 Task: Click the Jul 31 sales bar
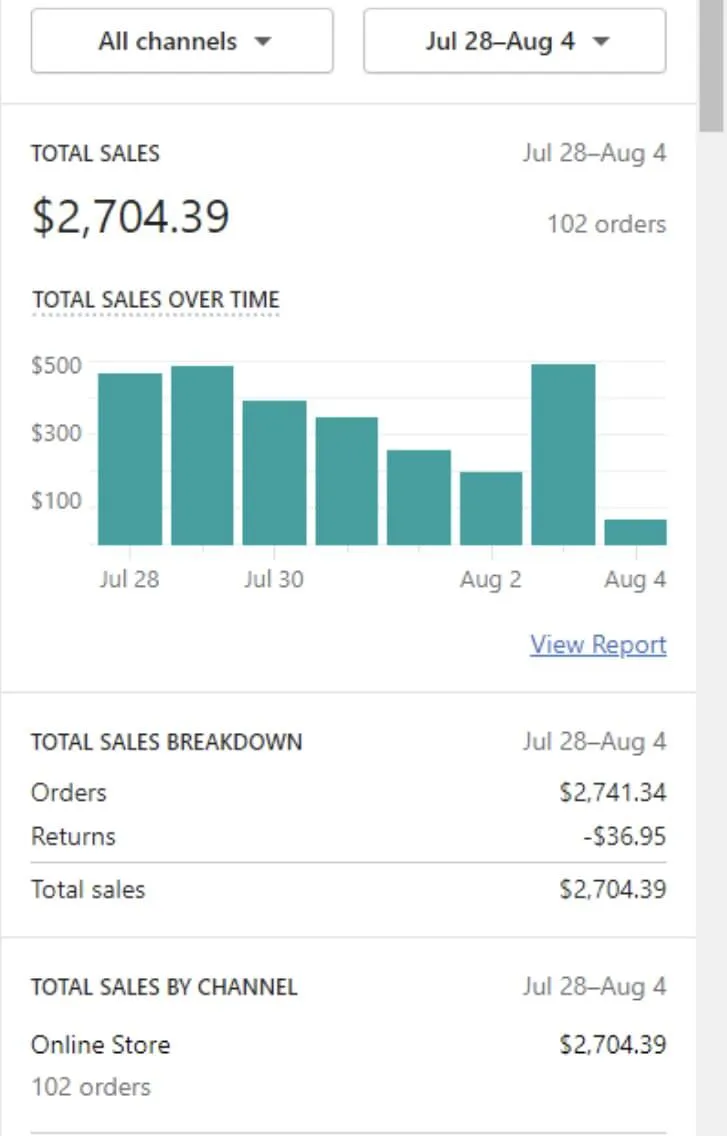pos(346,481)
